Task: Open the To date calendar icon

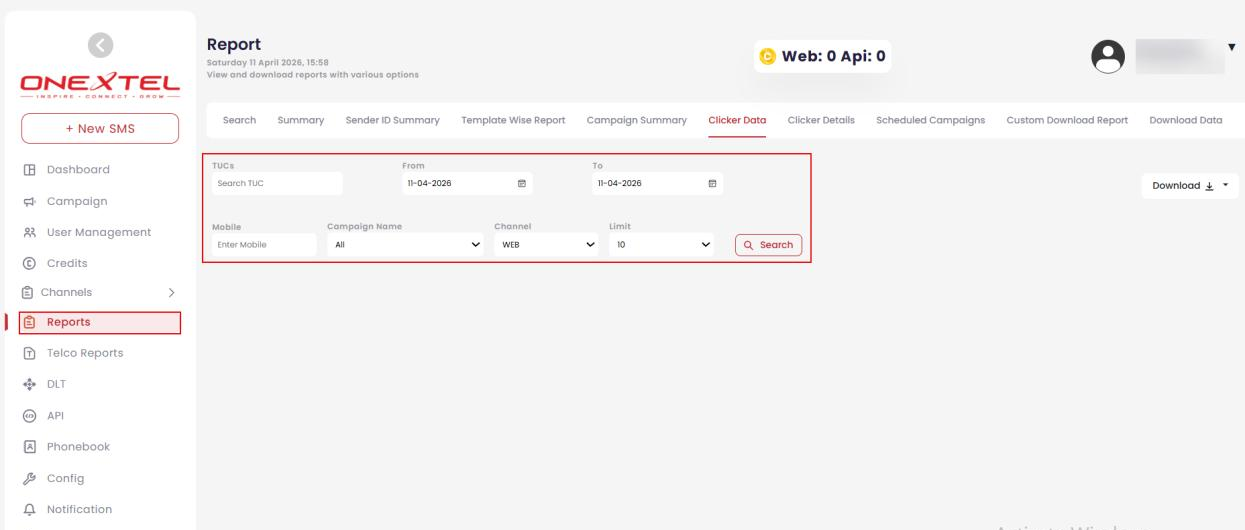Action: 711,184
